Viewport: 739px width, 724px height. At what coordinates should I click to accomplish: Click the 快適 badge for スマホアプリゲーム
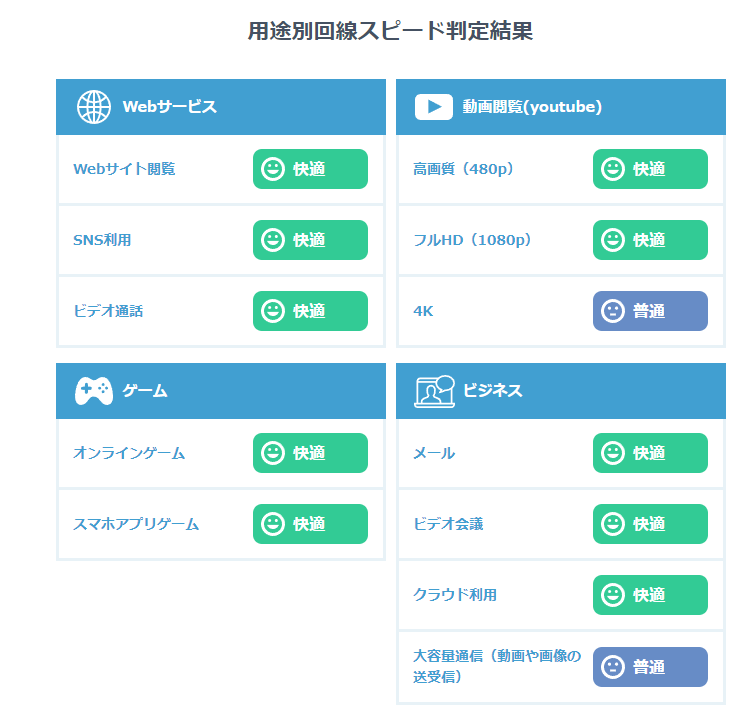(x=310, y=524)
